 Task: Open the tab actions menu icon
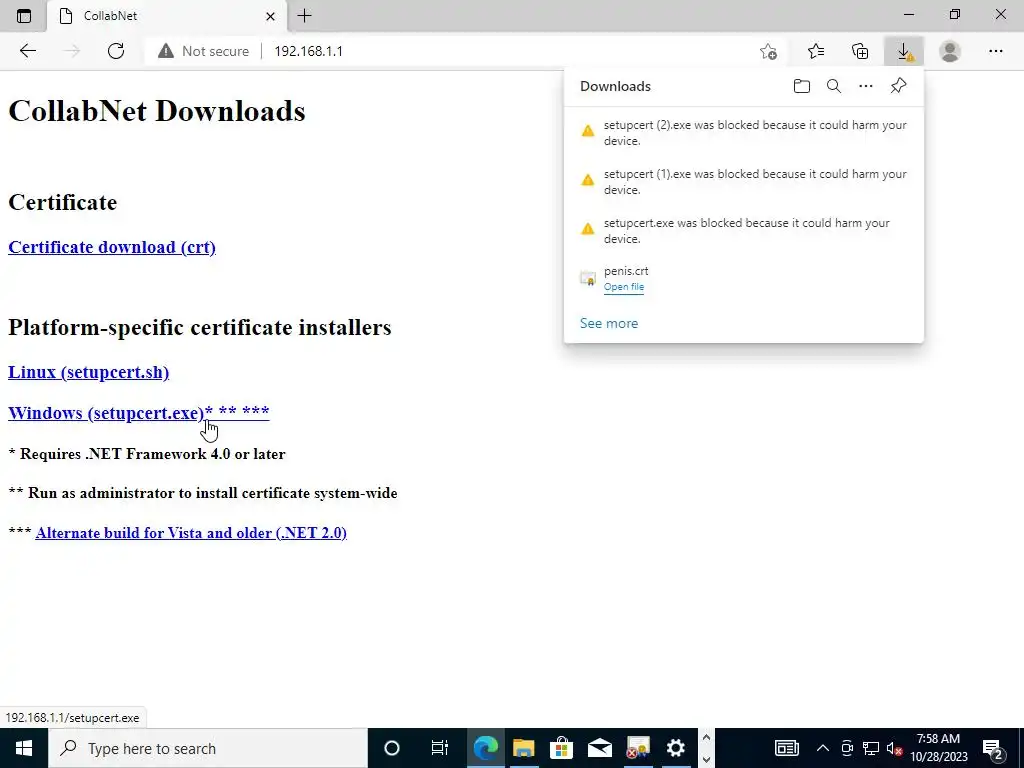[x=24, y=16]
